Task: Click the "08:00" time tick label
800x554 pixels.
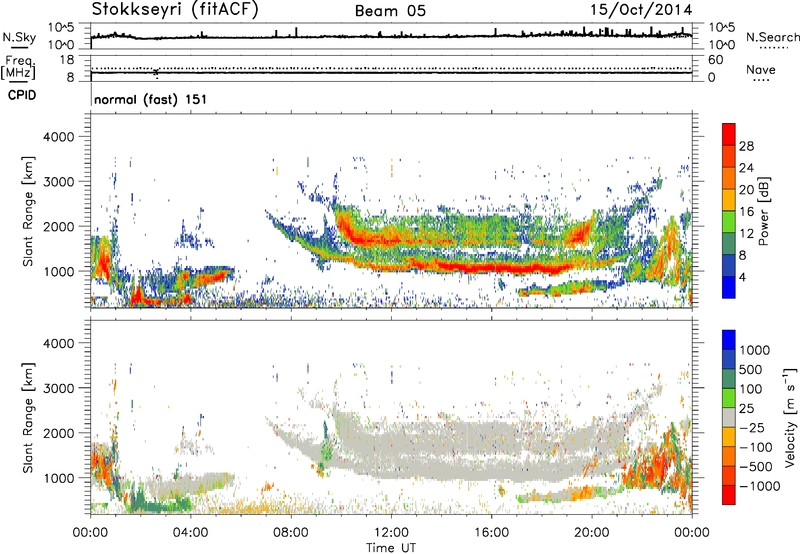Action: pos(291,533)
